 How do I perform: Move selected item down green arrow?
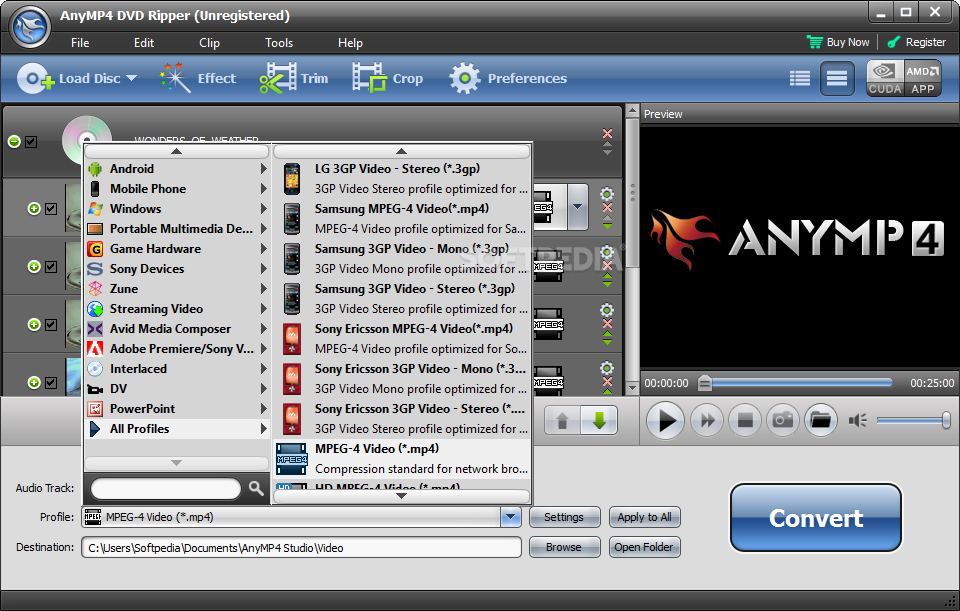[599, 420]
